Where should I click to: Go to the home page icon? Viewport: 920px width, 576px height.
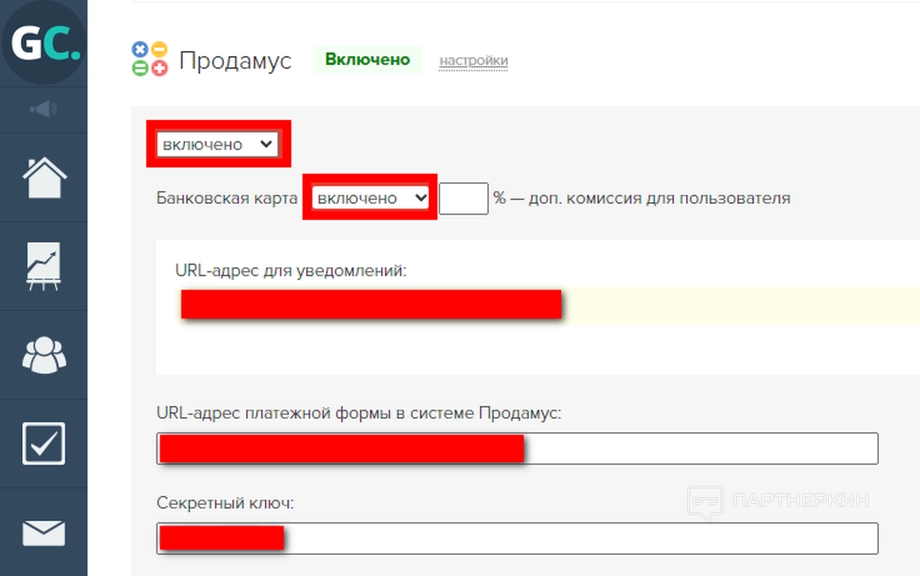(x=44, y=178)
